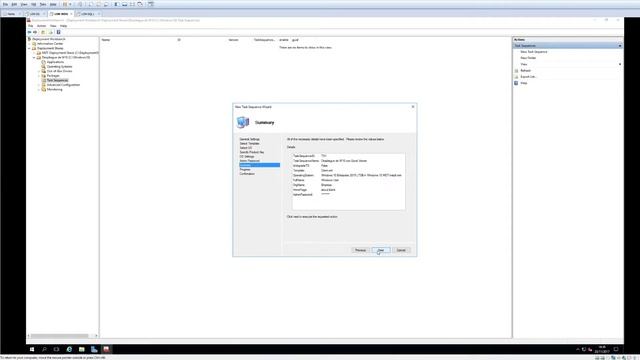
Task: Open the VMware Tabs menu
Action: [x=43, y=4]
